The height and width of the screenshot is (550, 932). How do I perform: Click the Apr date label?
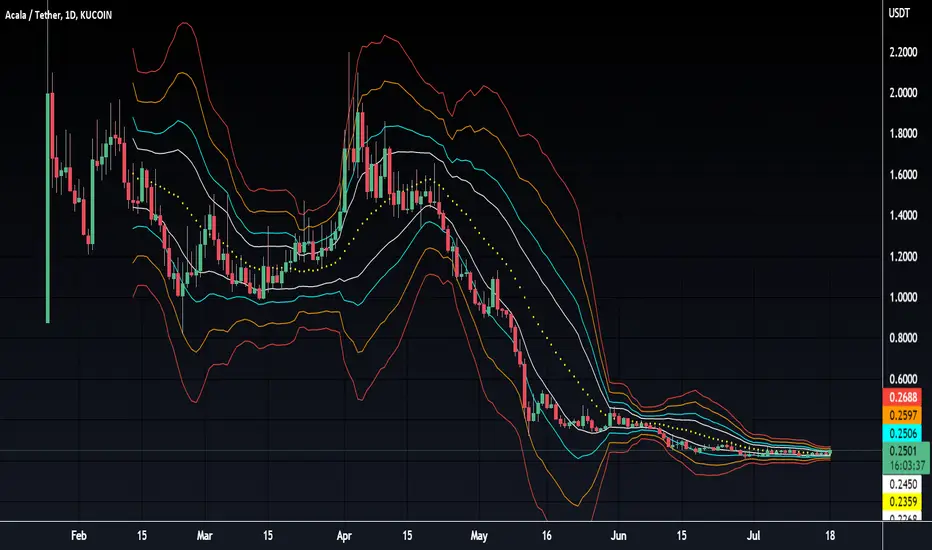pos(344,536)
